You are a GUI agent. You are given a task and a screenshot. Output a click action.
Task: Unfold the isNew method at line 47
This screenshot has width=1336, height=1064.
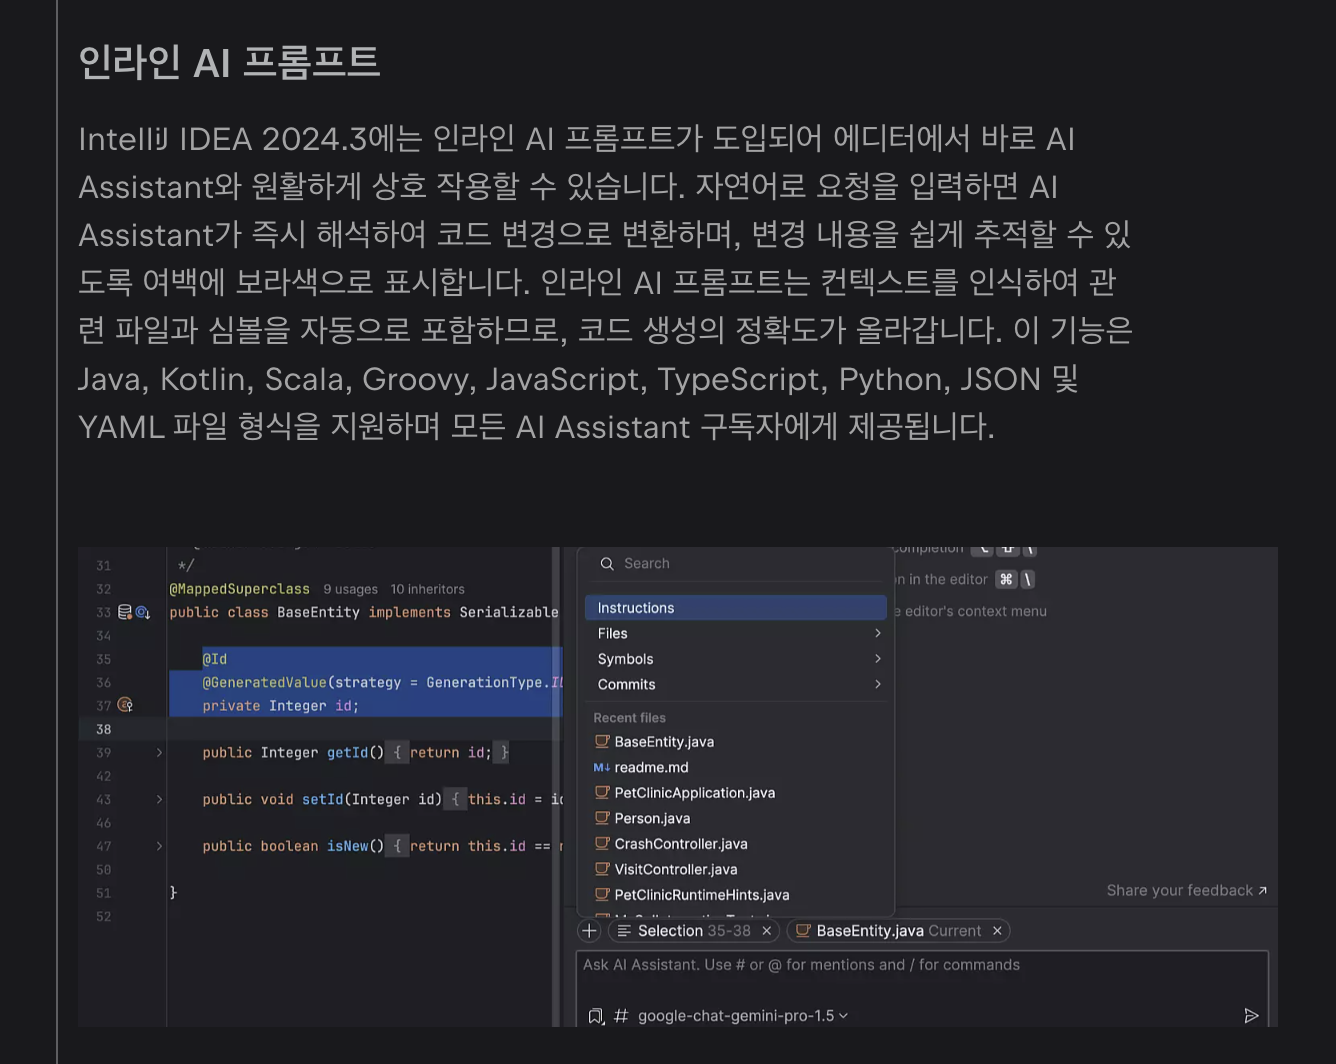[x=159, y=846]
